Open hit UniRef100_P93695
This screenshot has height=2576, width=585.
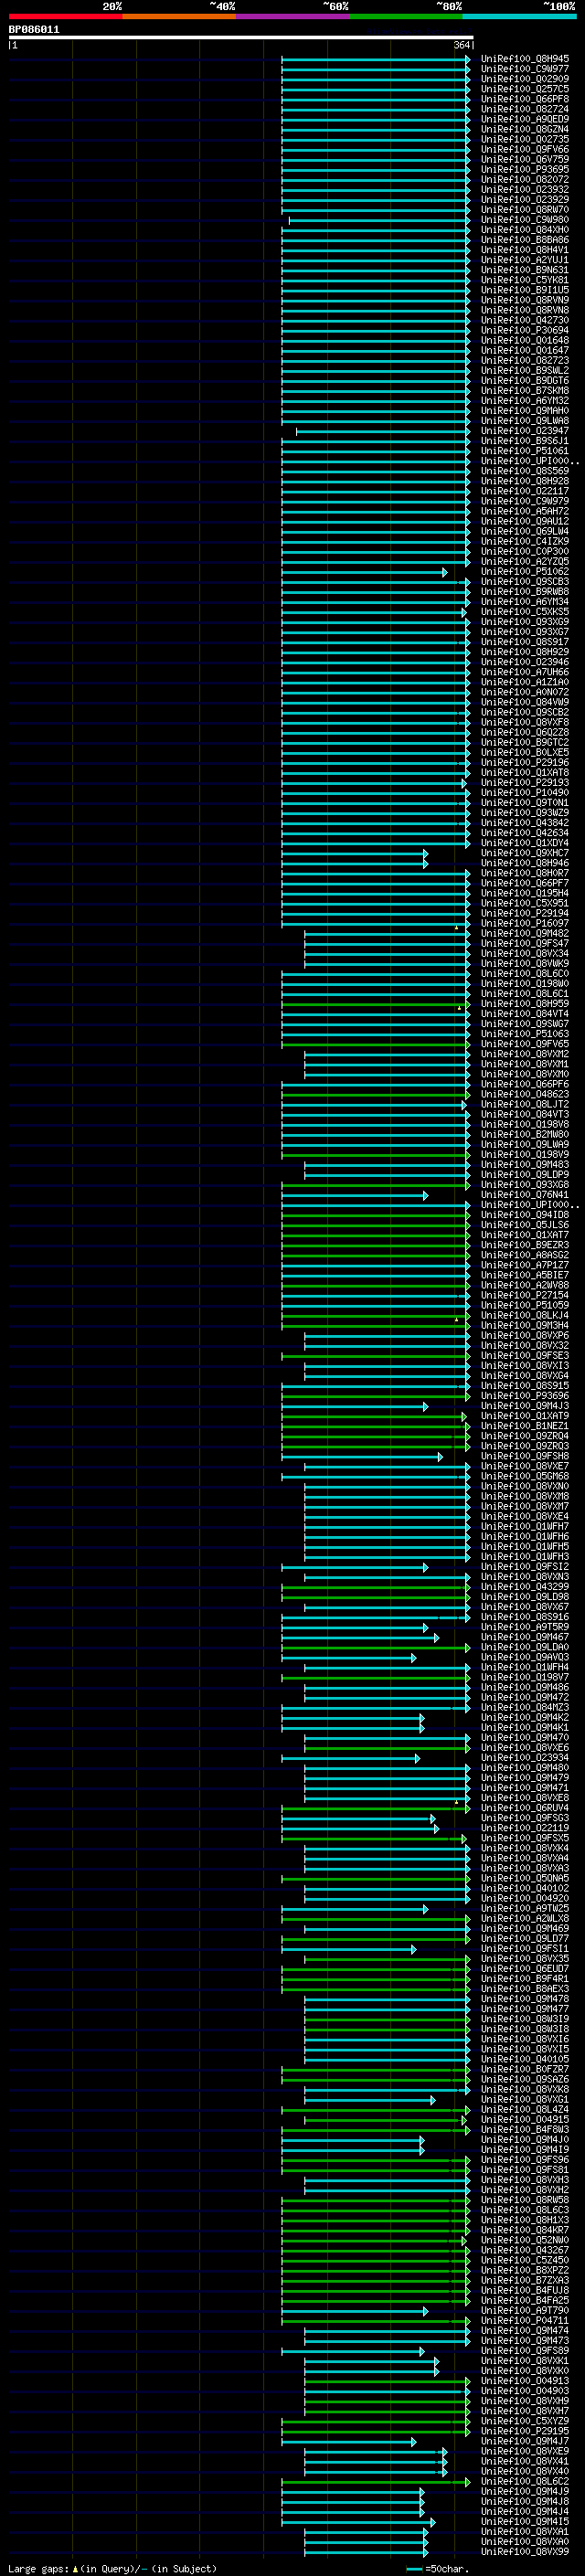pyautogui.click(x=525, y=169)
